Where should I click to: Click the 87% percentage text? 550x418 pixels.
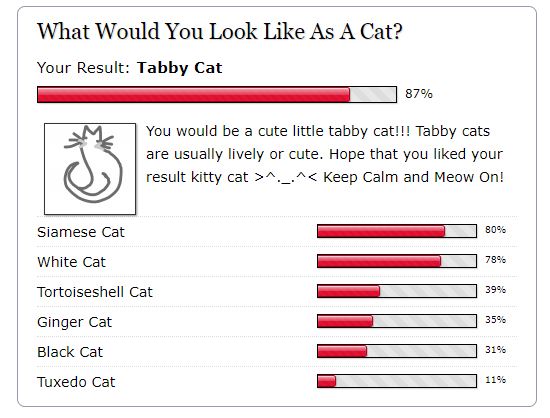pos(419,94)
